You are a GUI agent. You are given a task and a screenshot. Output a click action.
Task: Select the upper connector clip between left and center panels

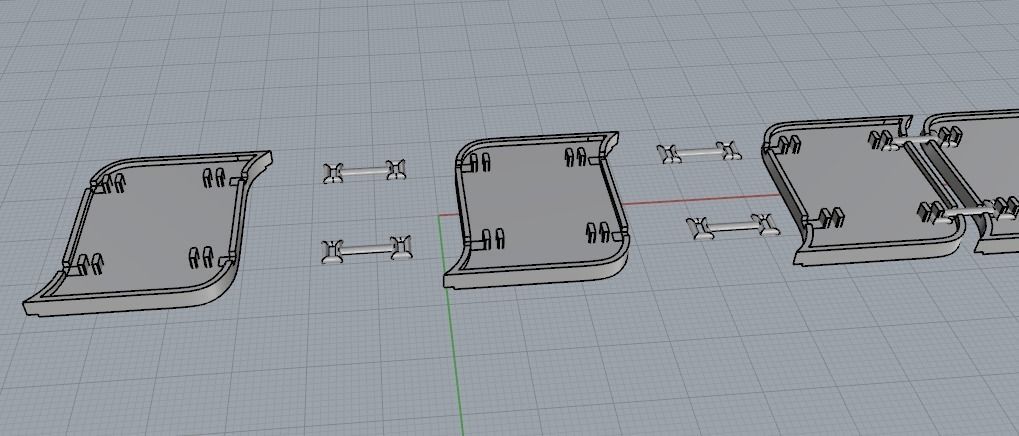point(365,172)
